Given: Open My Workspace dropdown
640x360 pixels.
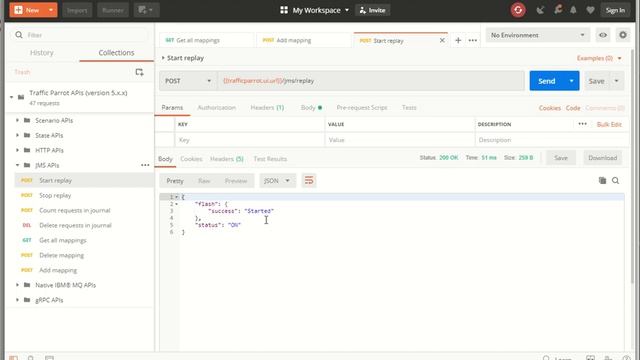Looking at the screenshot, I should [x=320, y=10].
